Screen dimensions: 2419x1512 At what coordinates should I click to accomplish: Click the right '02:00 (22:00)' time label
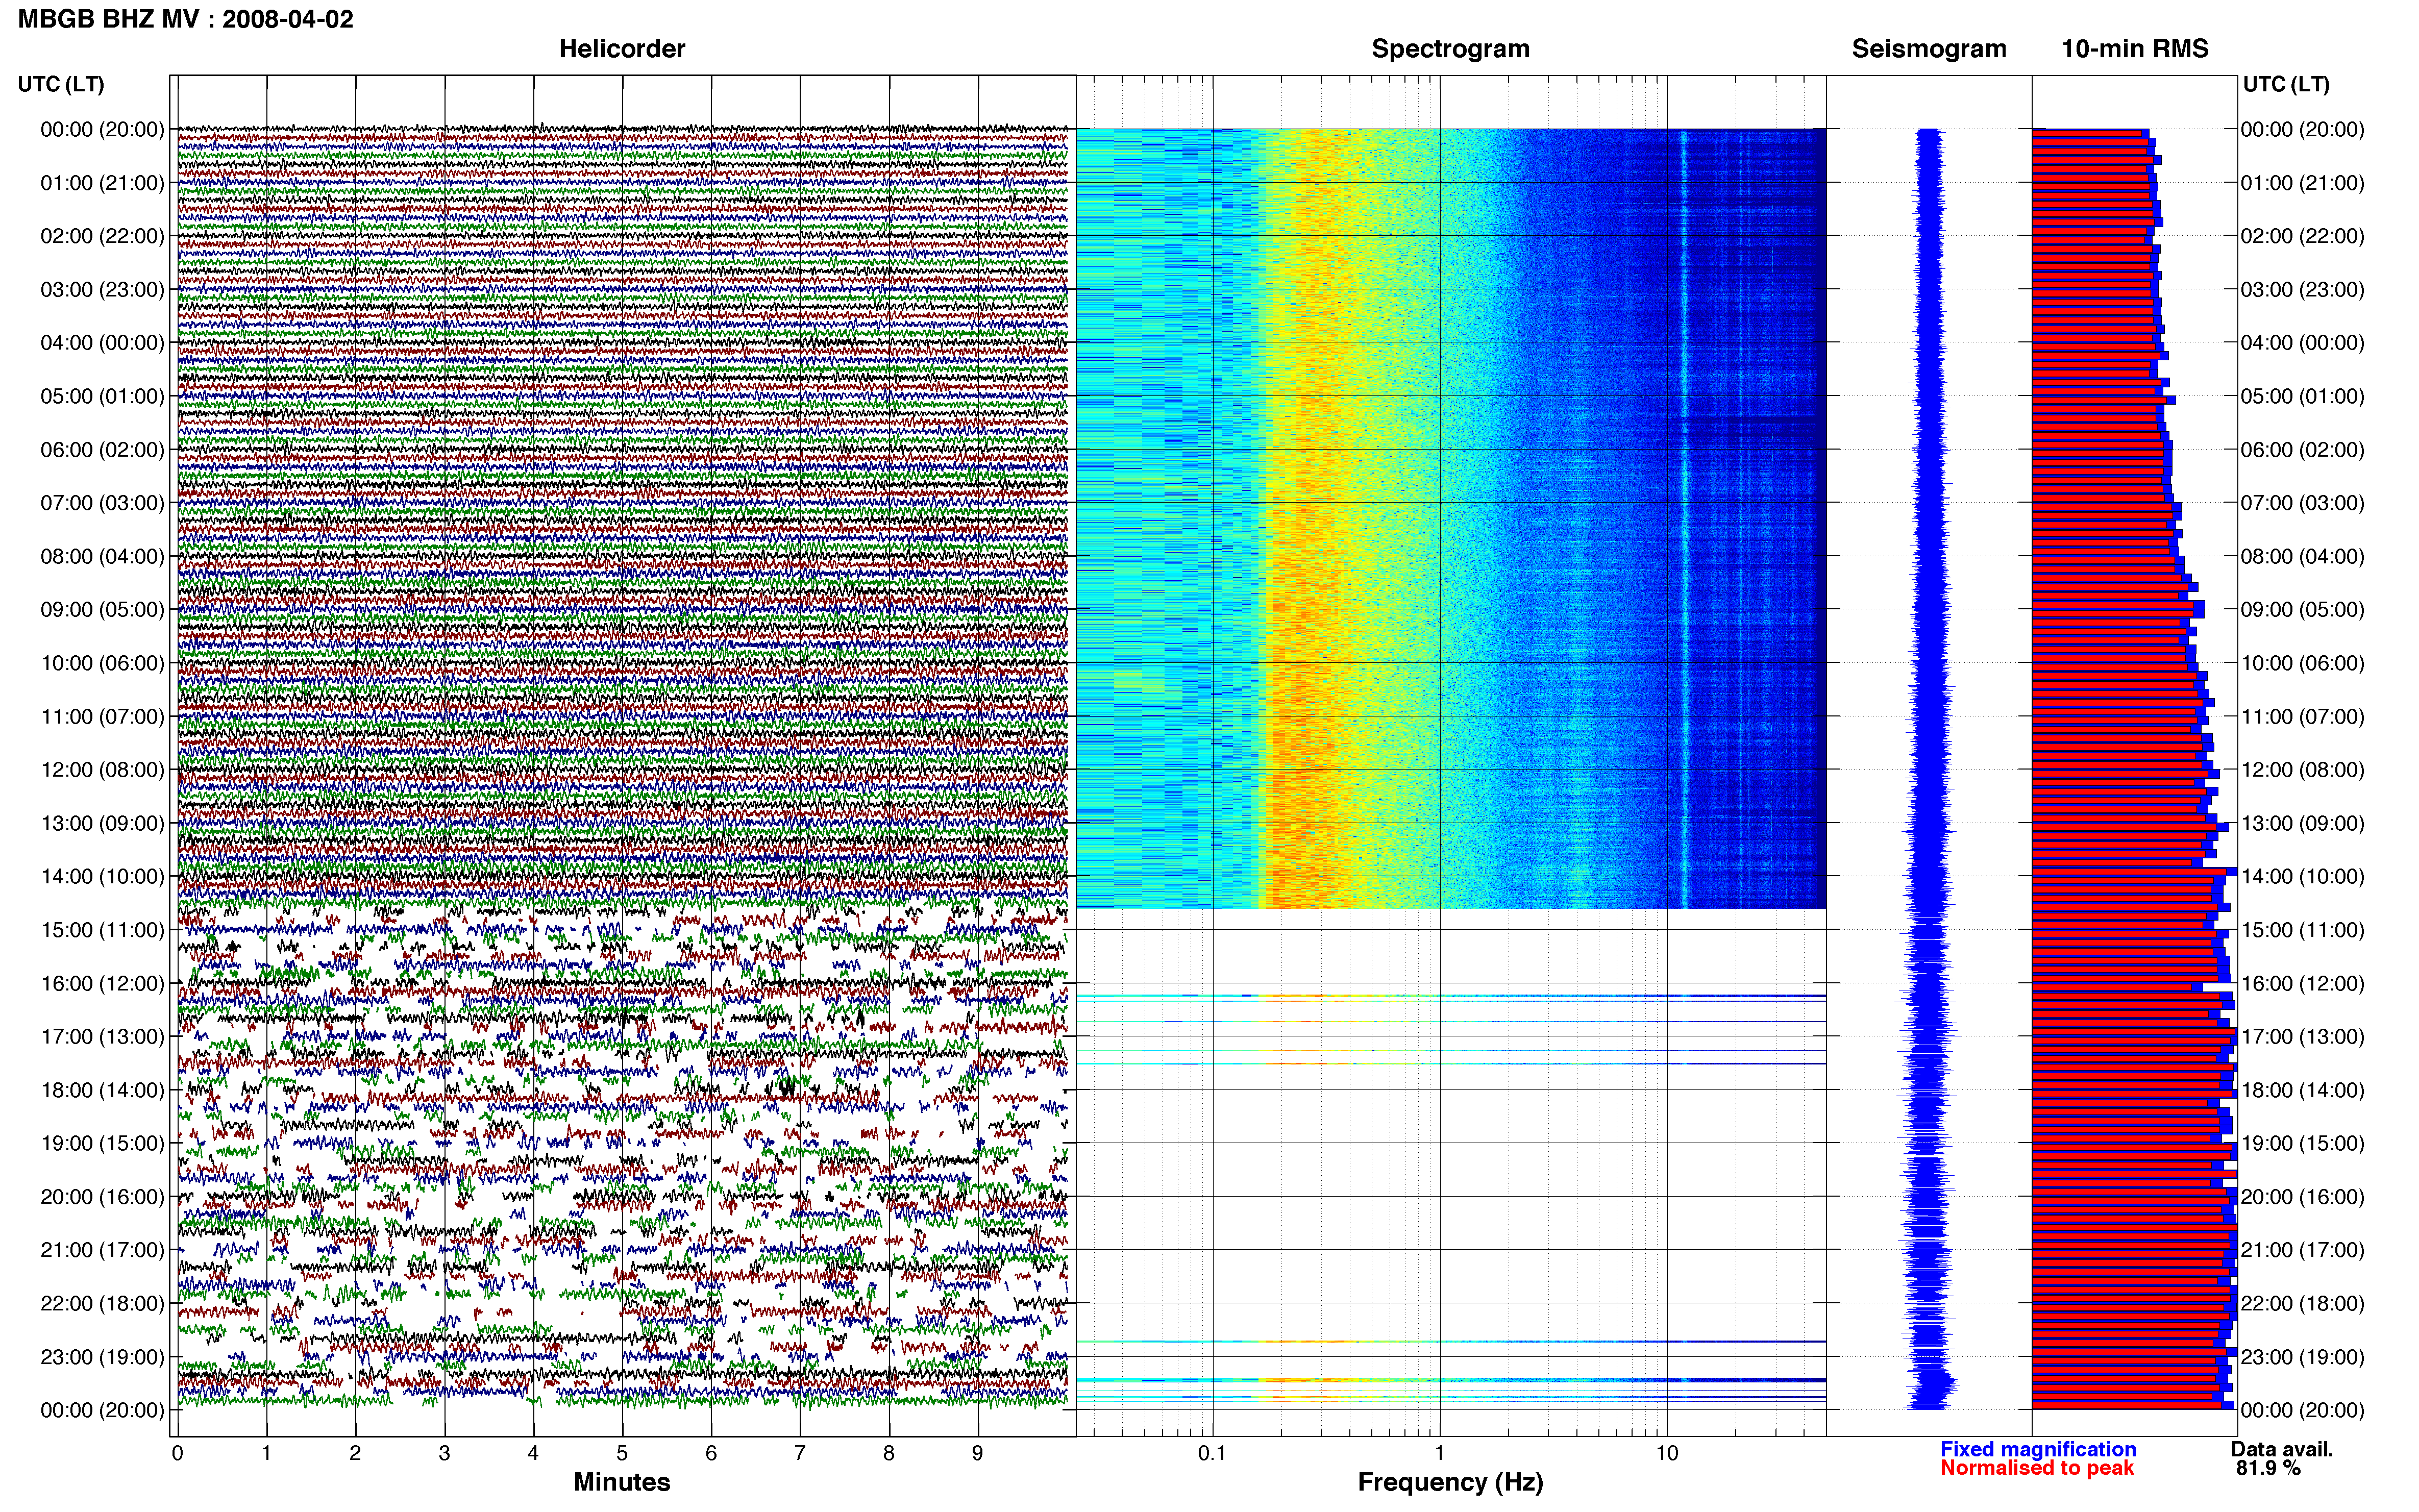tap(2302, 236)
